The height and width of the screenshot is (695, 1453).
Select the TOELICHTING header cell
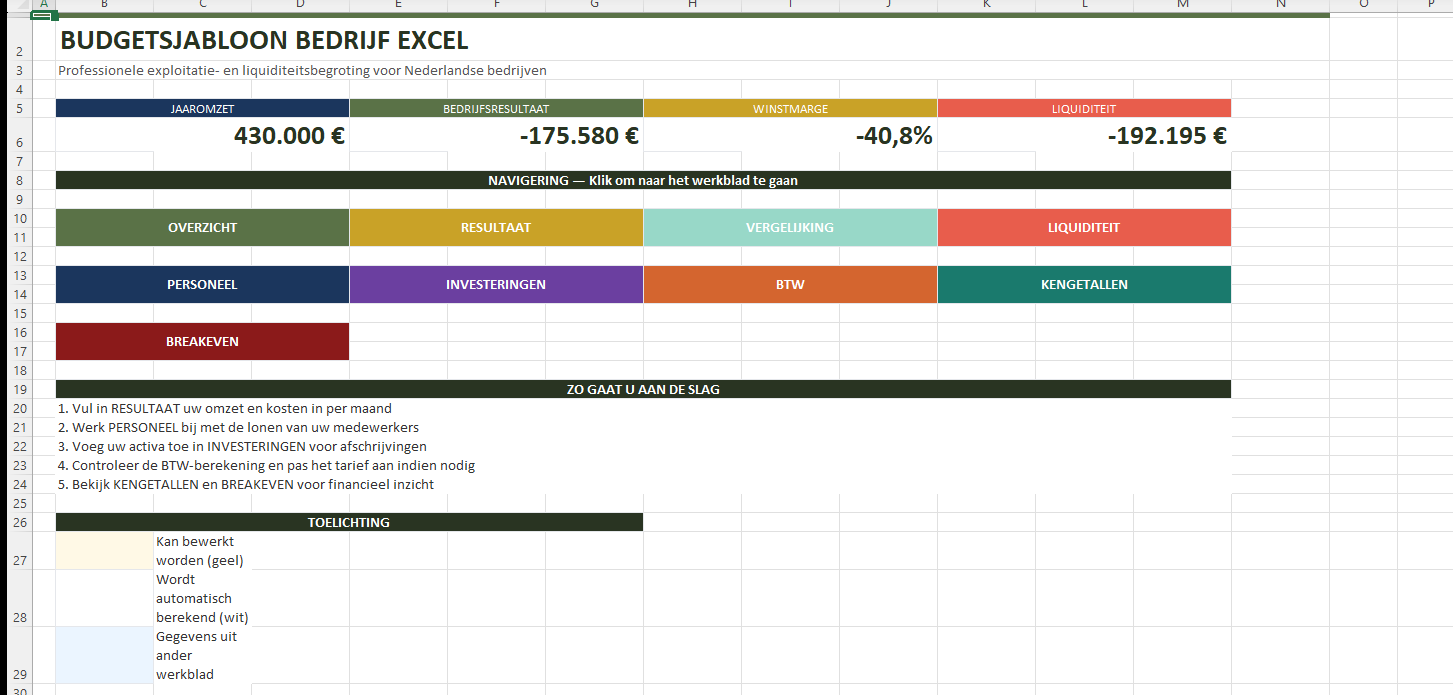tap(349, 523)
